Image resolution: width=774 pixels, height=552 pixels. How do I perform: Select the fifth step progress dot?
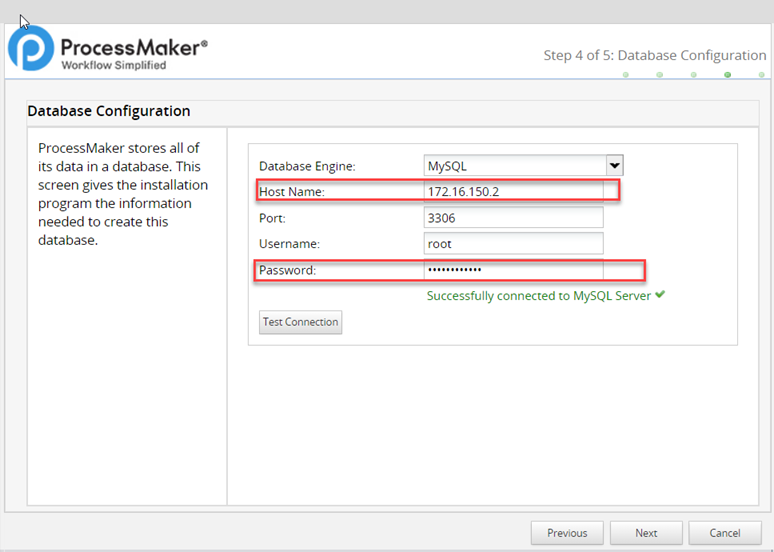761,75
